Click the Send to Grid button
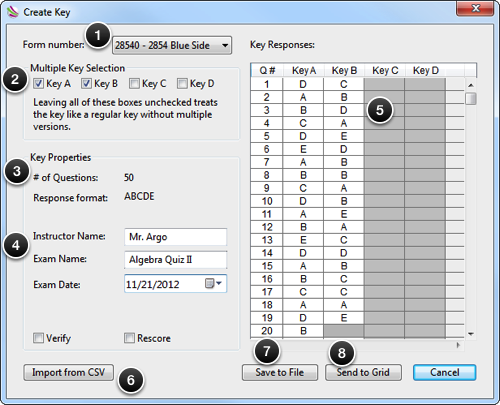Viewport: 500px width, 405px height. tap(363, 372)
